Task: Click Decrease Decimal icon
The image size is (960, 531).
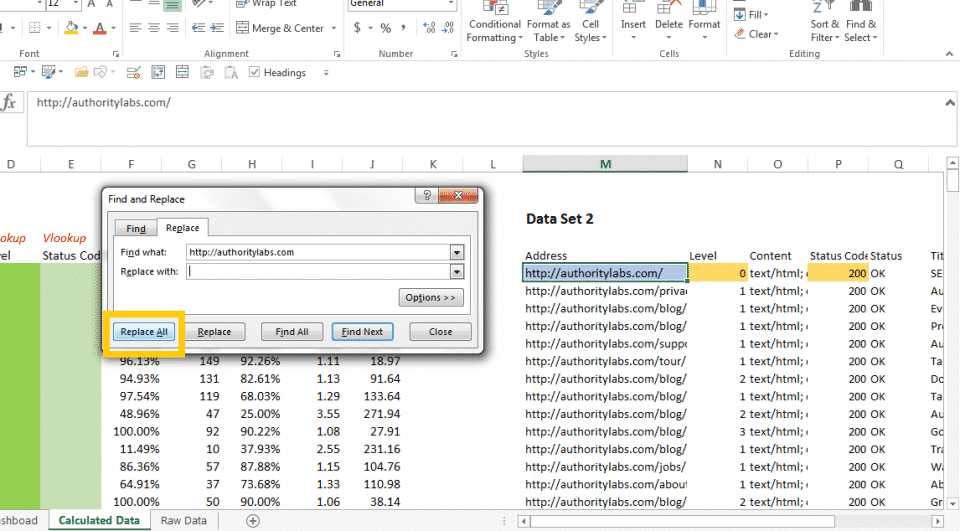Action: pyautogui.click(x=448, y=28)
